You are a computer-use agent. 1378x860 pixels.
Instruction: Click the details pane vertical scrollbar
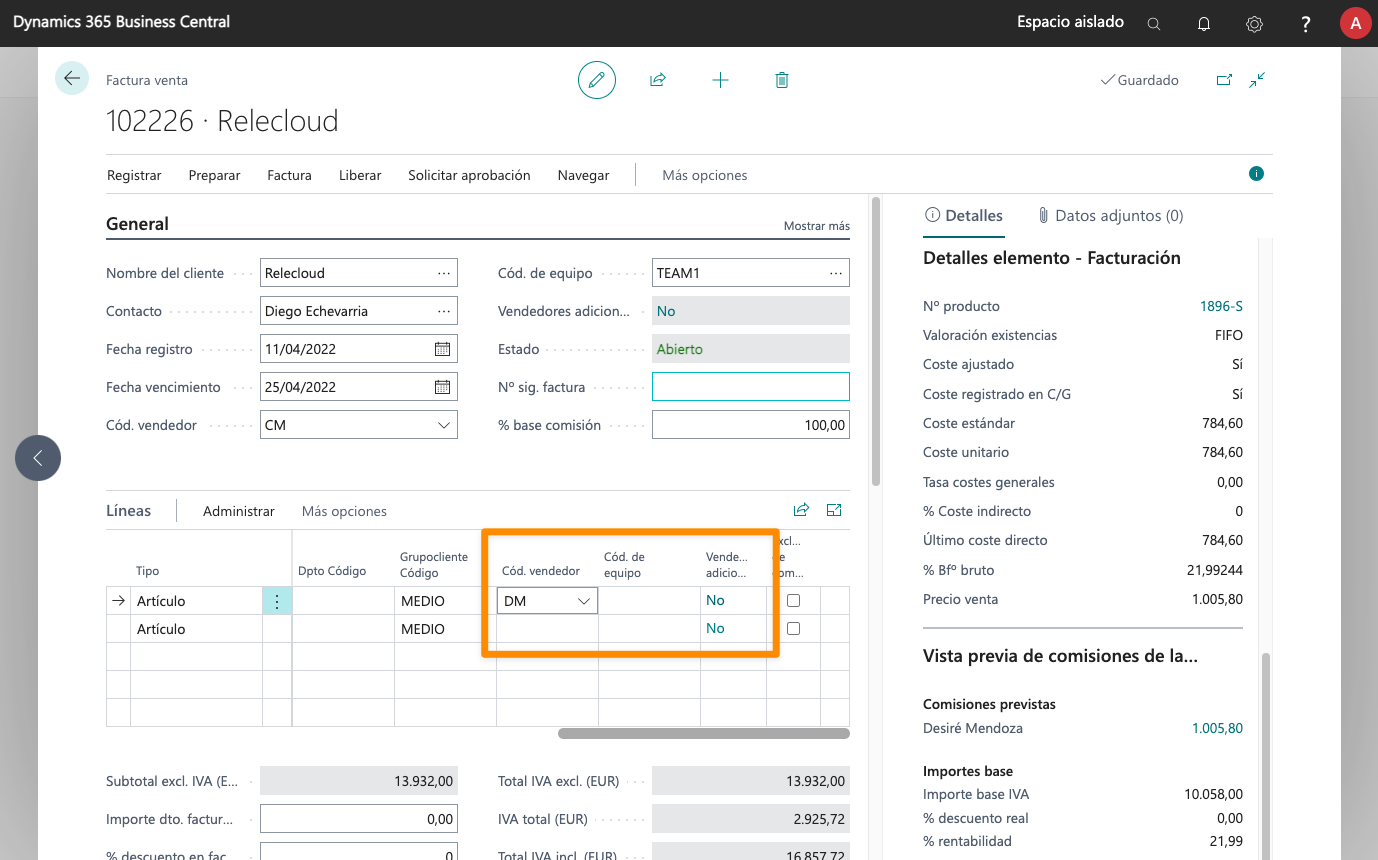[1265, 755]
